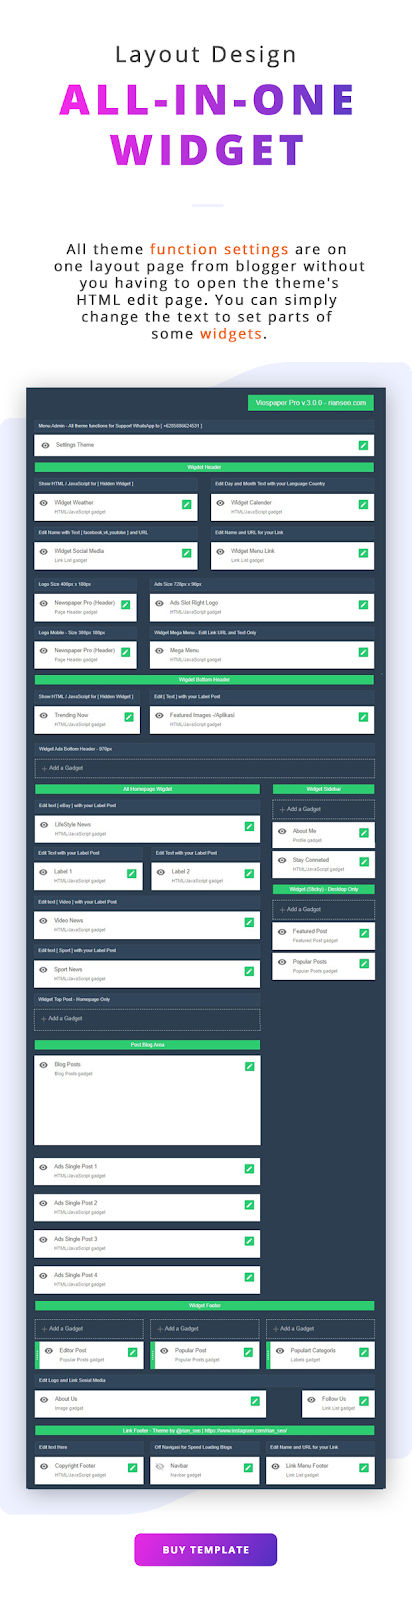Add a Gadget under Widget Top Post
This screenshot has width=412, height=1600.
point(147,1019)
